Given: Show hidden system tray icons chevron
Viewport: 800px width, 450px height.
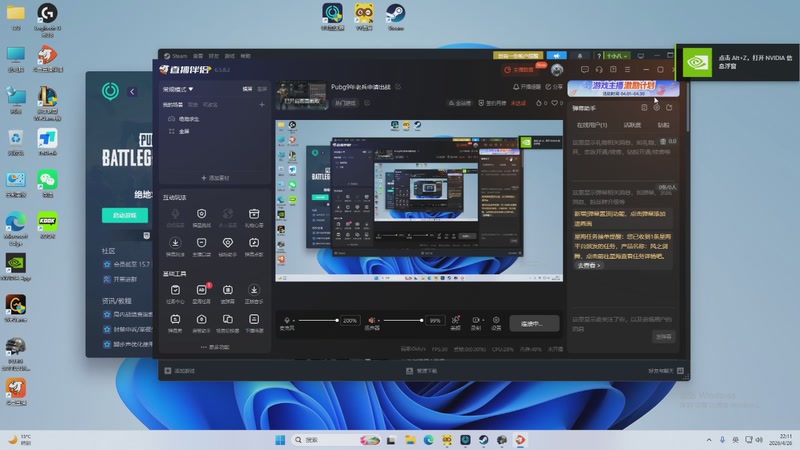Looking at the screenshot, I should (709, 440).
